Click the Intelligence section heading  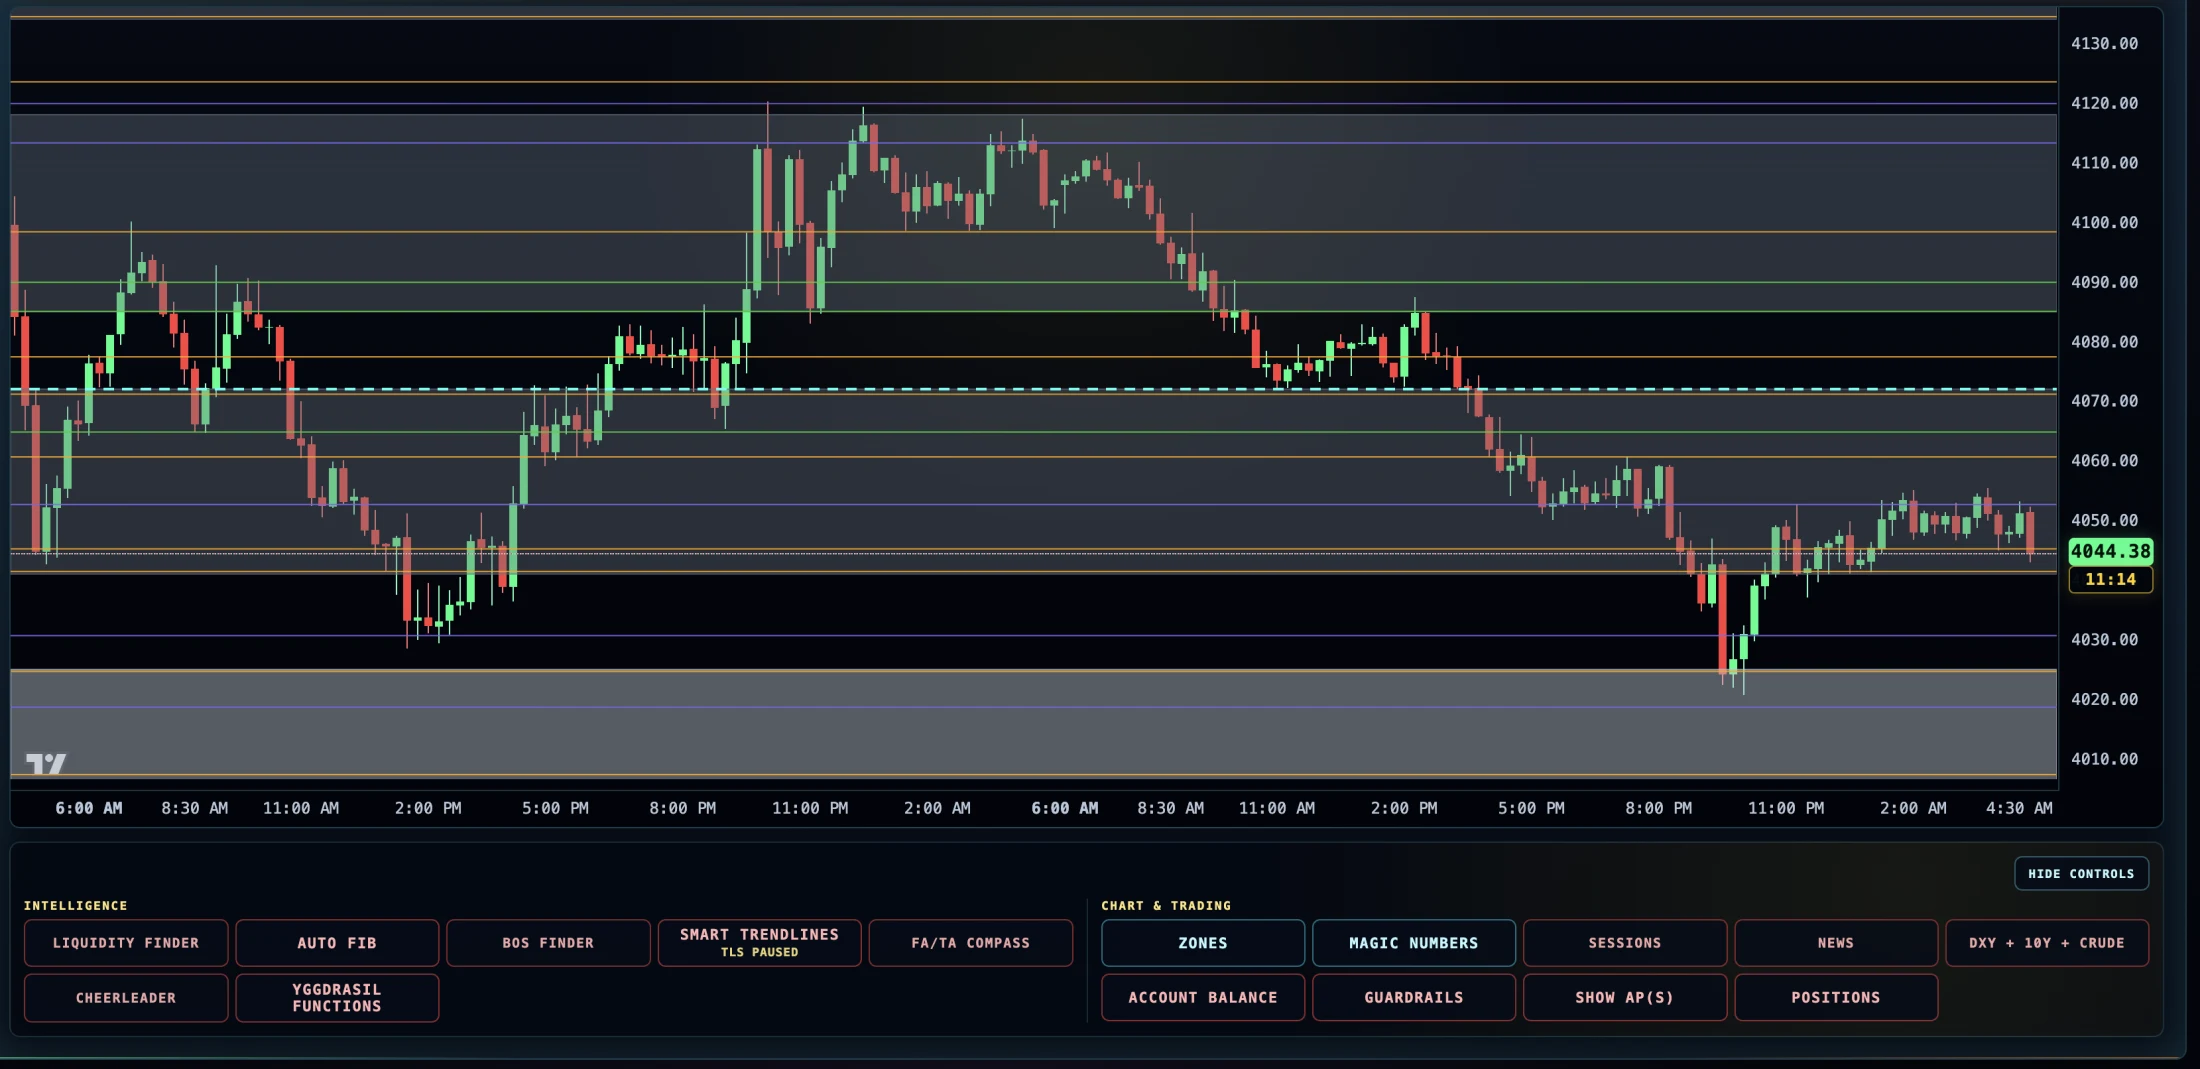click(x=76, y=906)
